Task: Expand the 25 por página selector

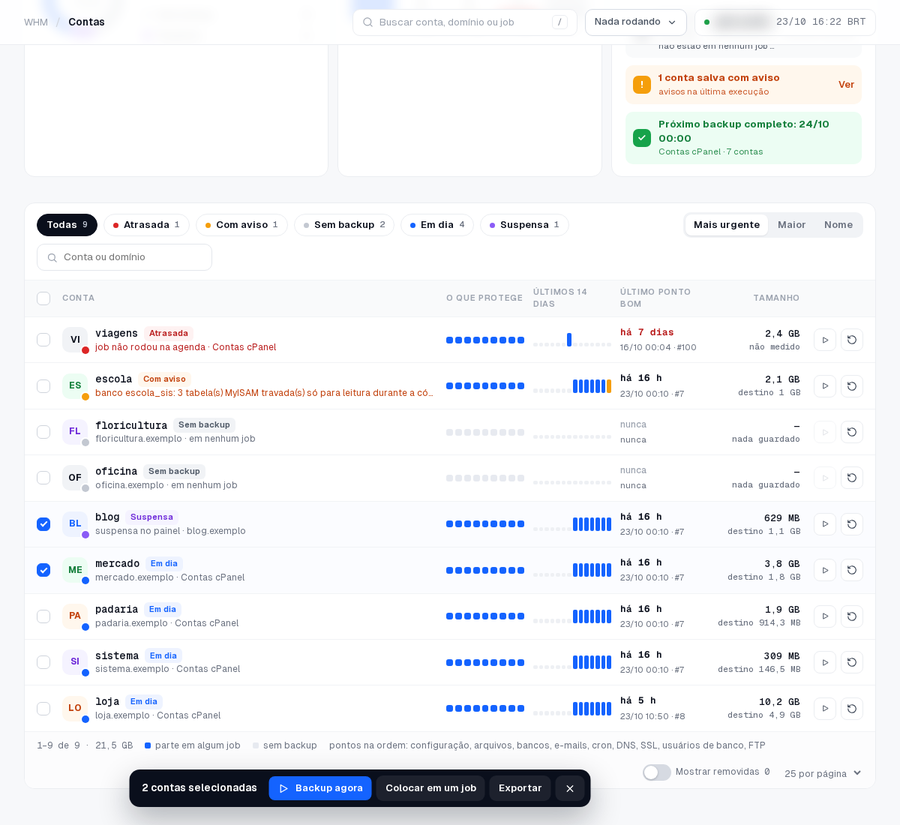Action: [x=823, y=773]
